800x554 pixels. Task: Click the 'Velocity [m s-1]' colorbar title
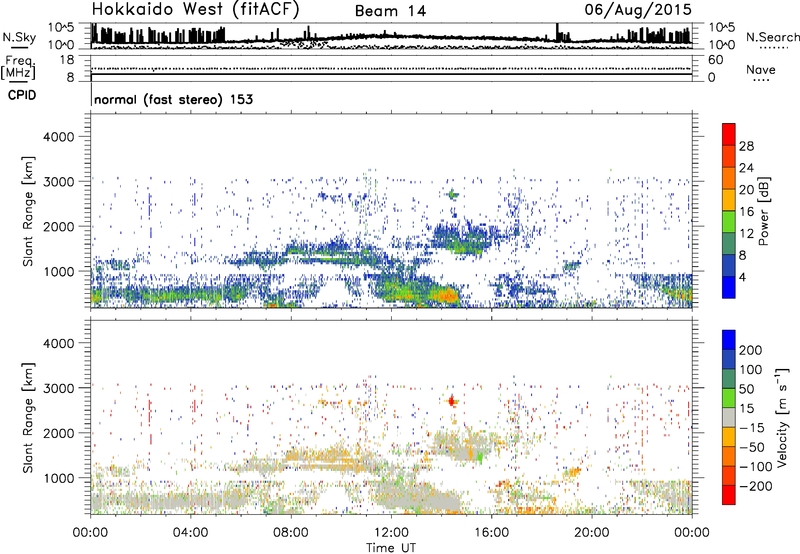pyautogui.click(x=782, y=417)
